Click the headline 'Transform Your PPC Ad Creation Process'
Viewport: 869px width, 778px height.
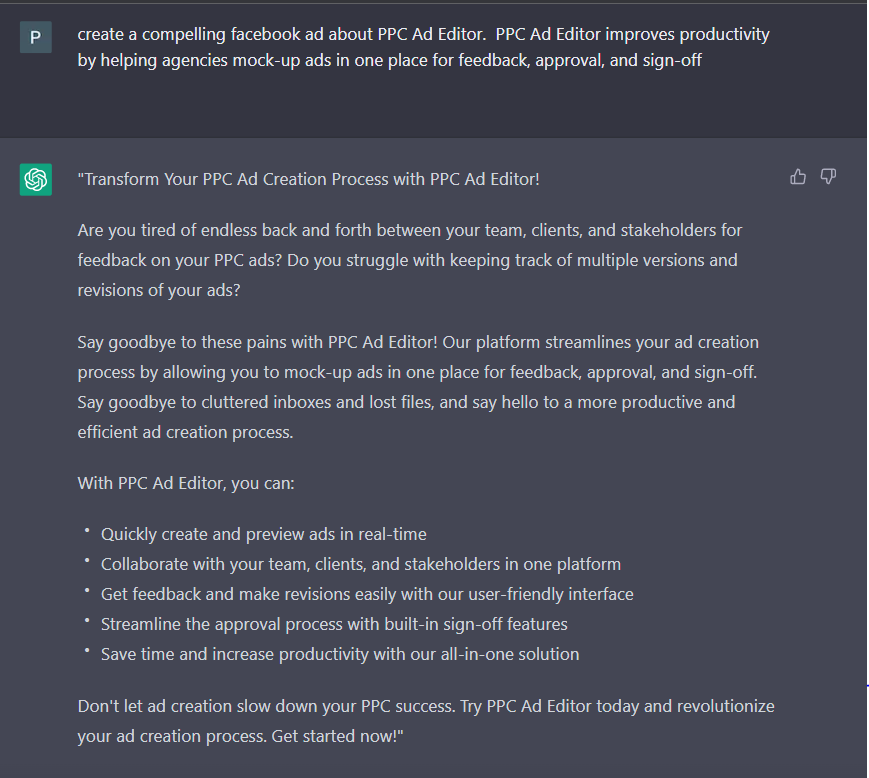point(308,179)
